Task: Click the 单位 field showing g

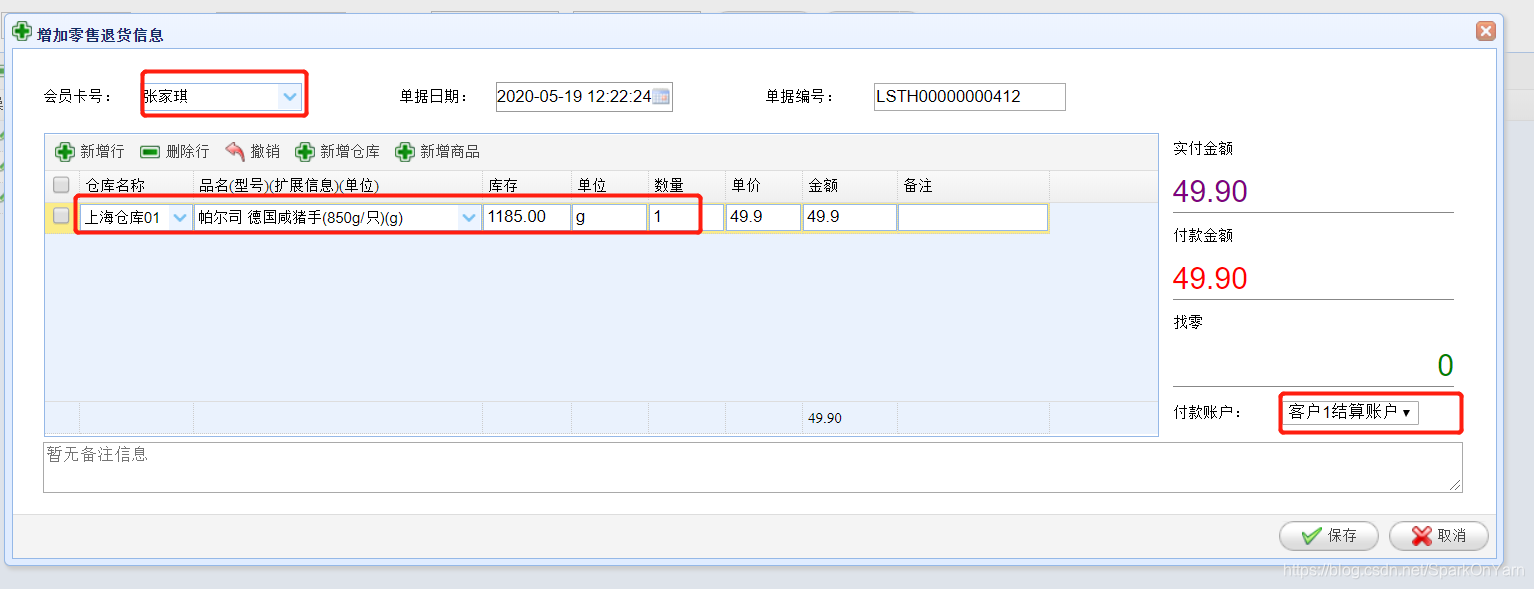Action: point(610,217)
